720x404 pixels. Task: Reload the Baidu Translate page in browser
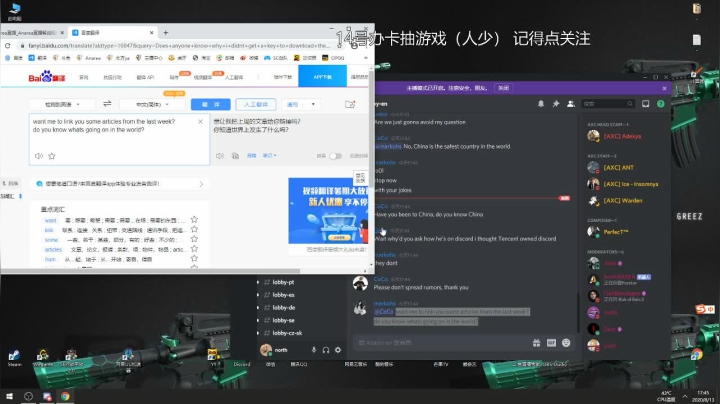(7, 45)
